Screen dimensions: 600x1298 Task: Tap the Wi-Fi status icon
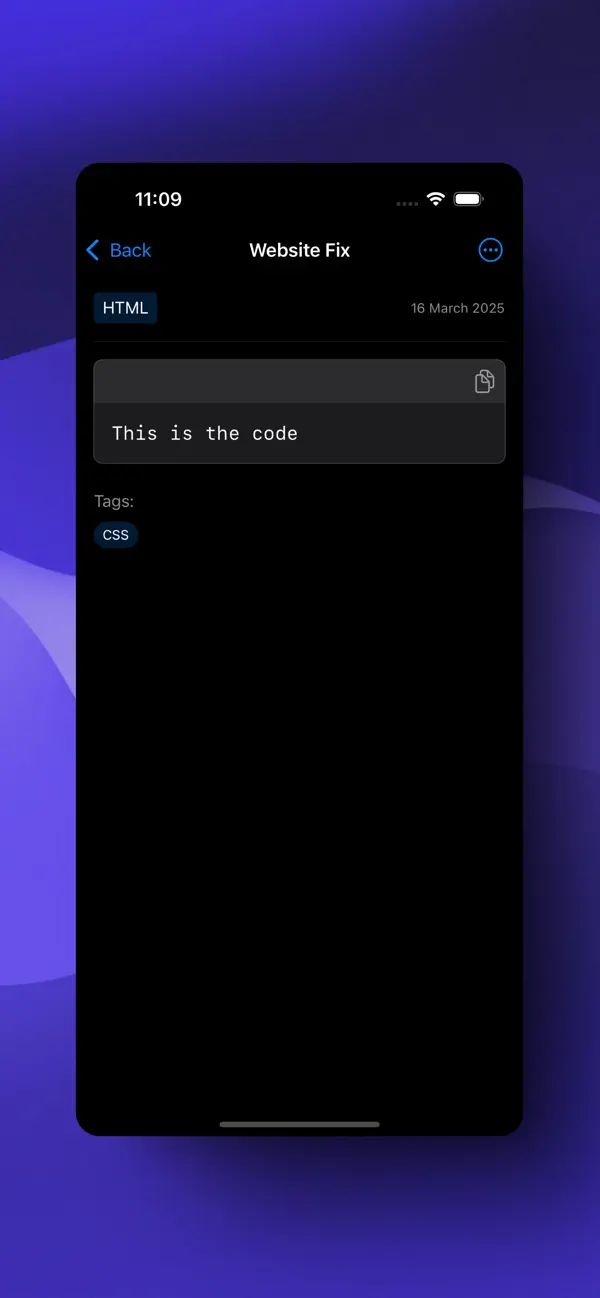[435, 199]
